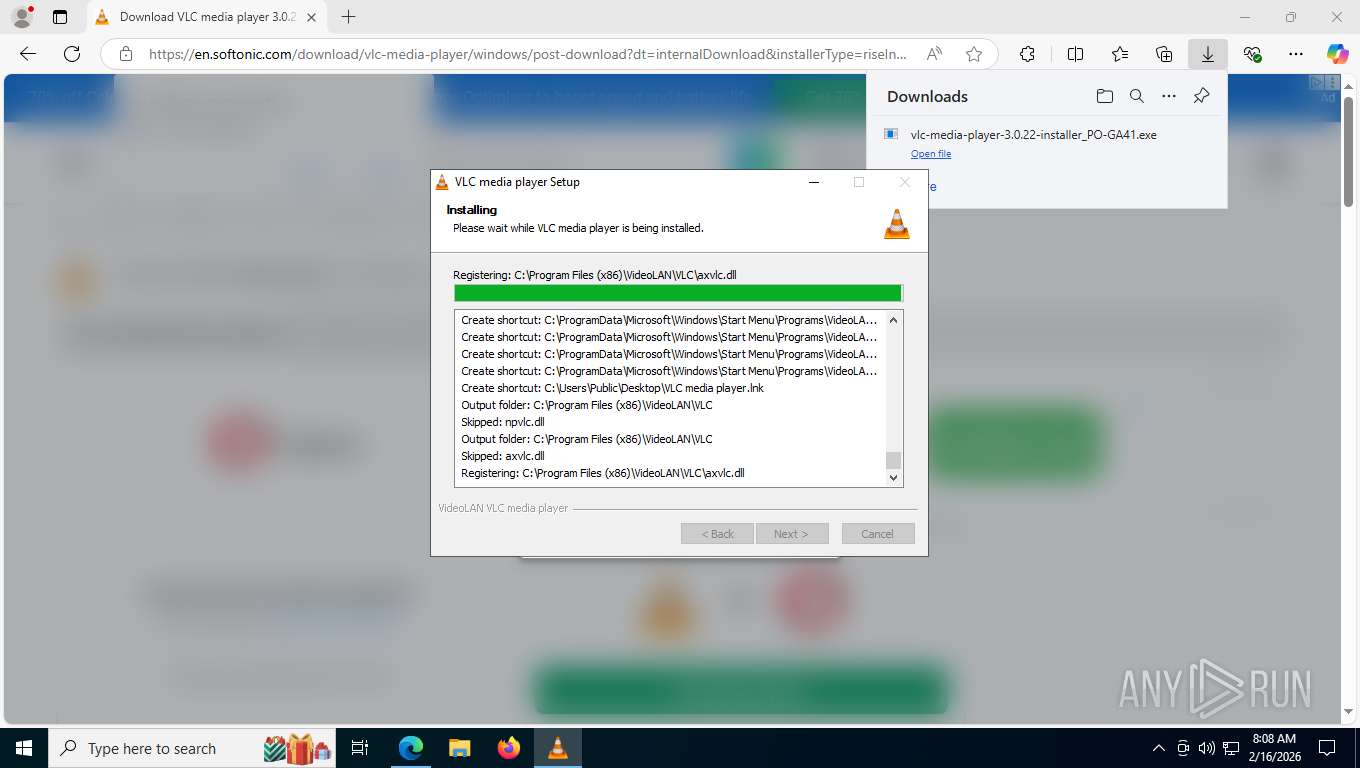Image resolution: width=1360 pixels, height=768 pixels.
Task: Click the Cancel button in VLC Setup
Action: [878, 534]
